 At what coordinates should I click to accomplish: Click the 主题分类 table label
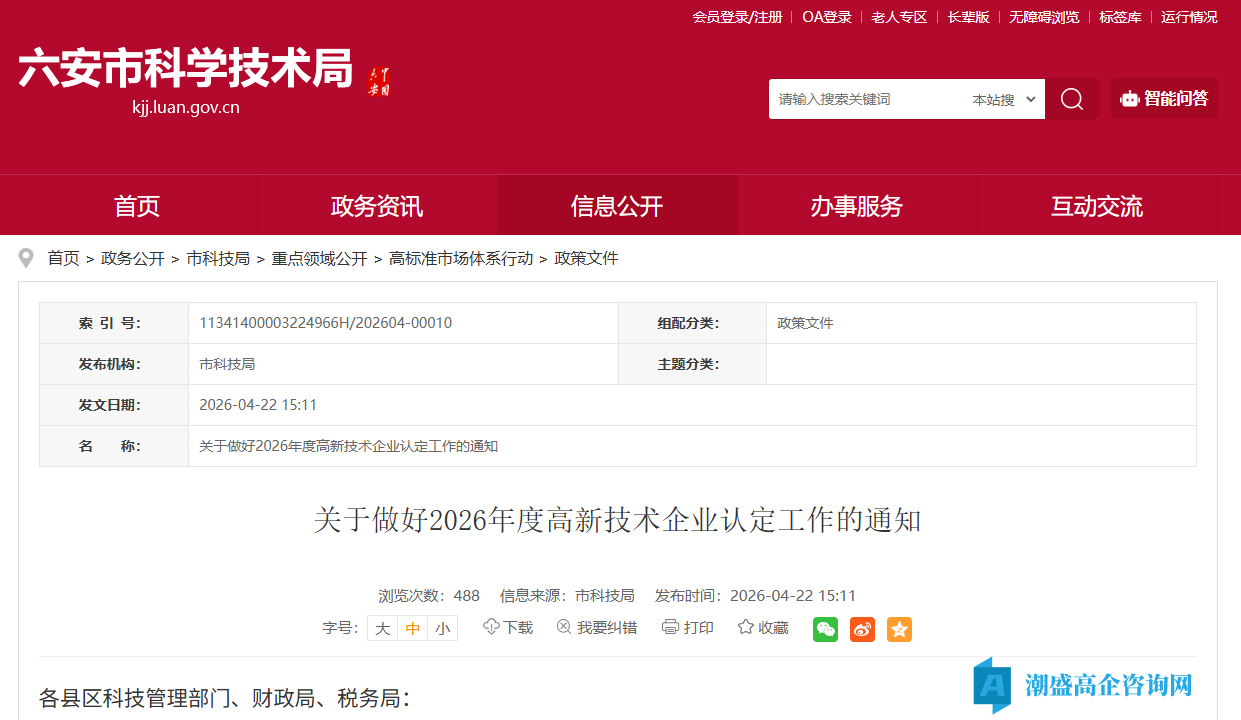(688, 364)
